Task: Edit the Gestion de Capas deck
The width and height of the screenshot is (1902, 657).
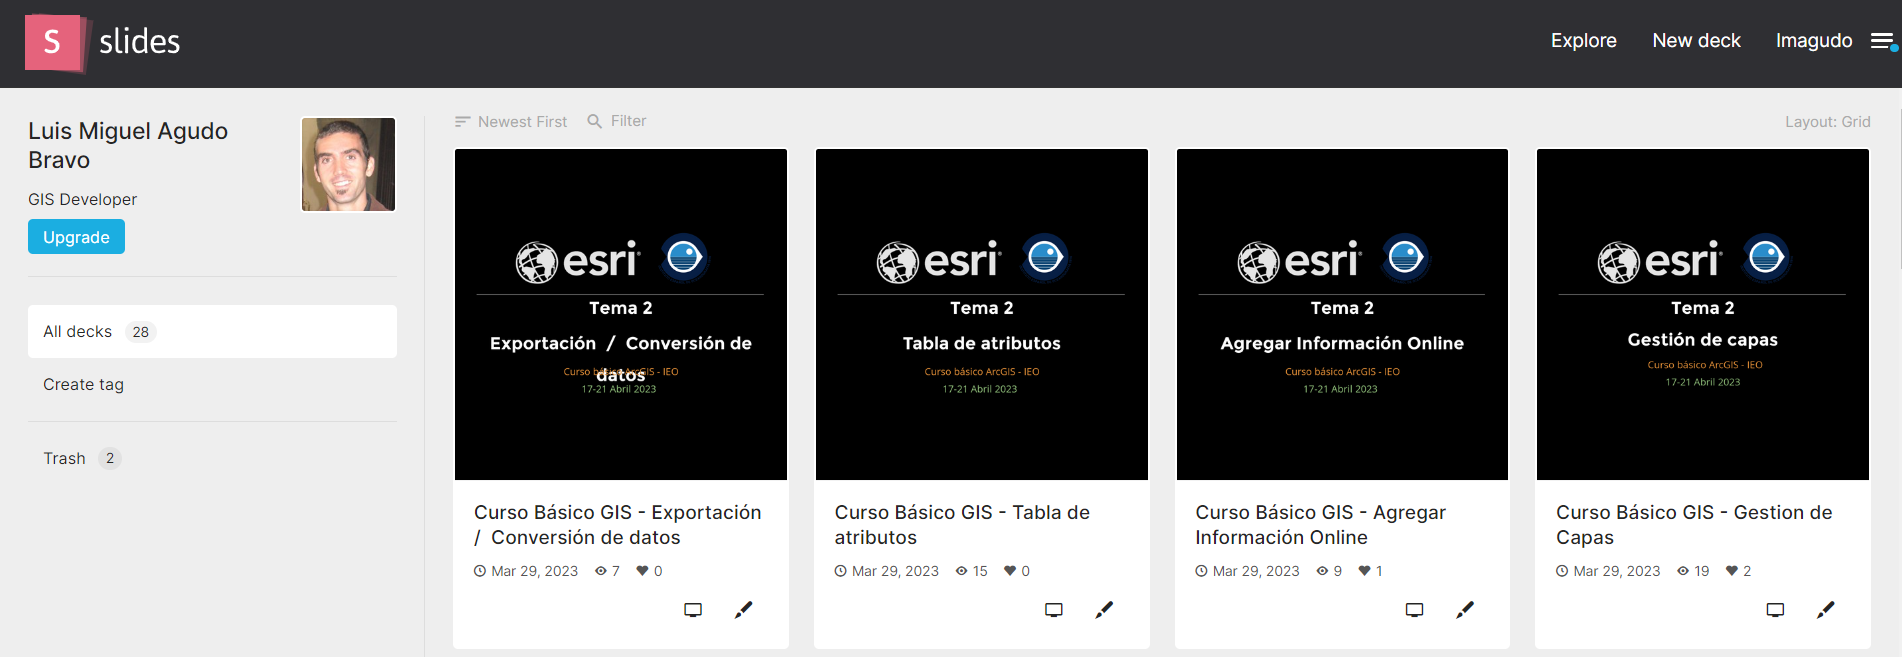Action: 1826,610
